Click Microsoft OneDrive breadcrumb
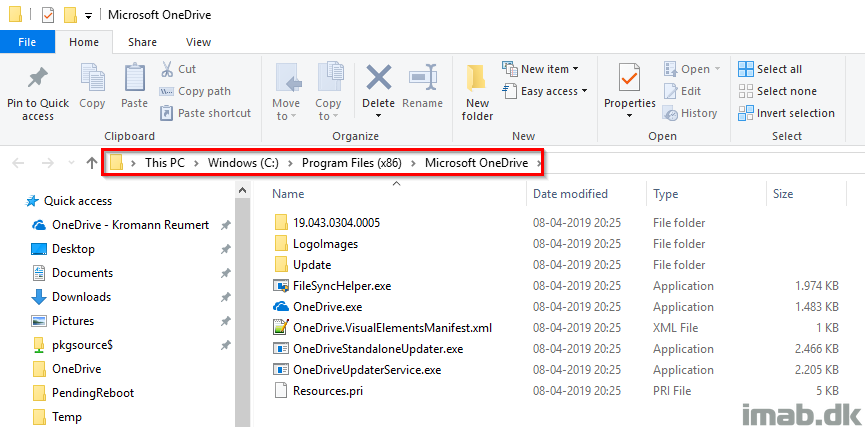 pyautogui.click(x=476, y=163)
